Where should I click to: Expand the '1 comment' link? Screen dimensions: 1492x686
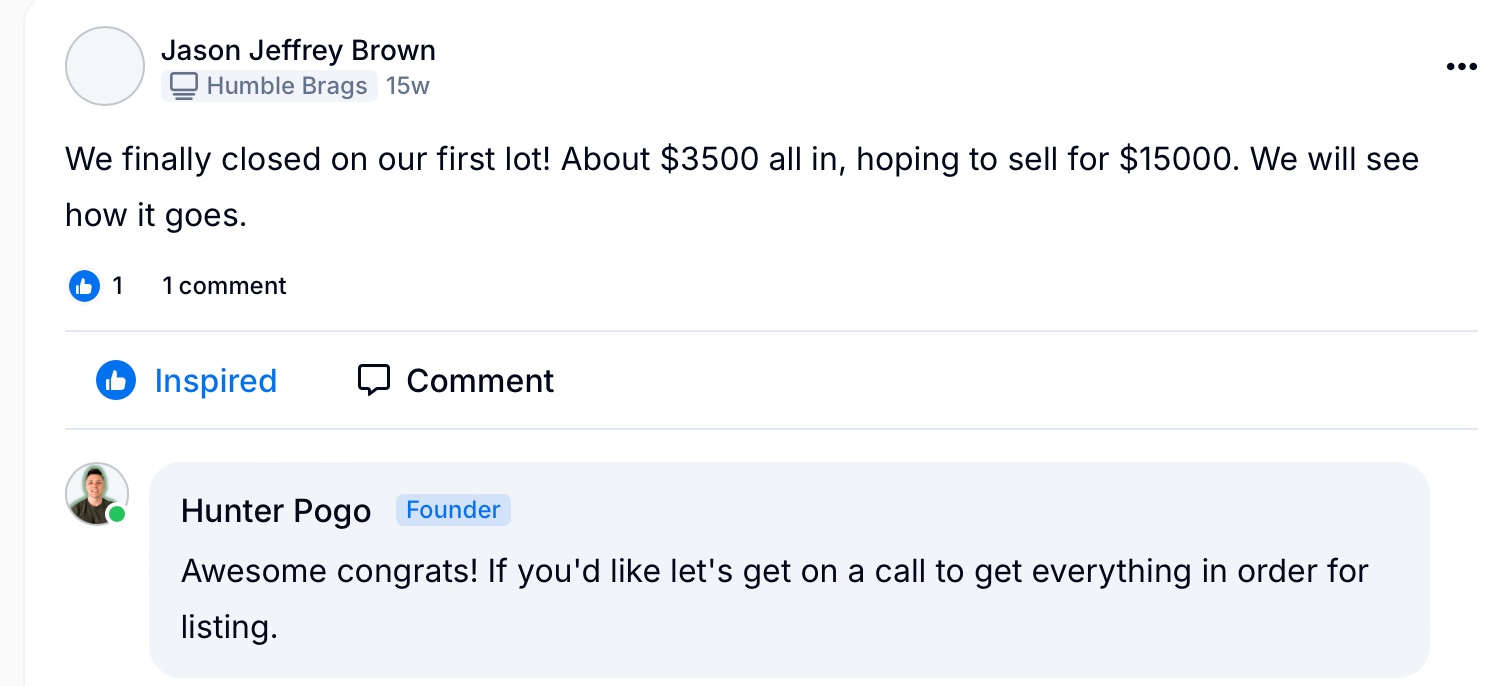(x=225, y=286)
